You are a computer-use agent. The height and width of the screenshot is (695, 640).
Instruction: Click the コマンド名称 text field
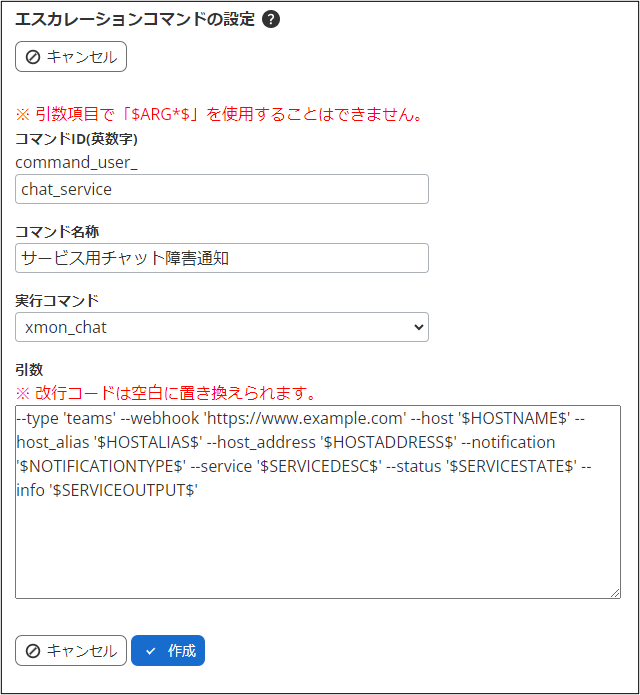click(x=222, y=258)
